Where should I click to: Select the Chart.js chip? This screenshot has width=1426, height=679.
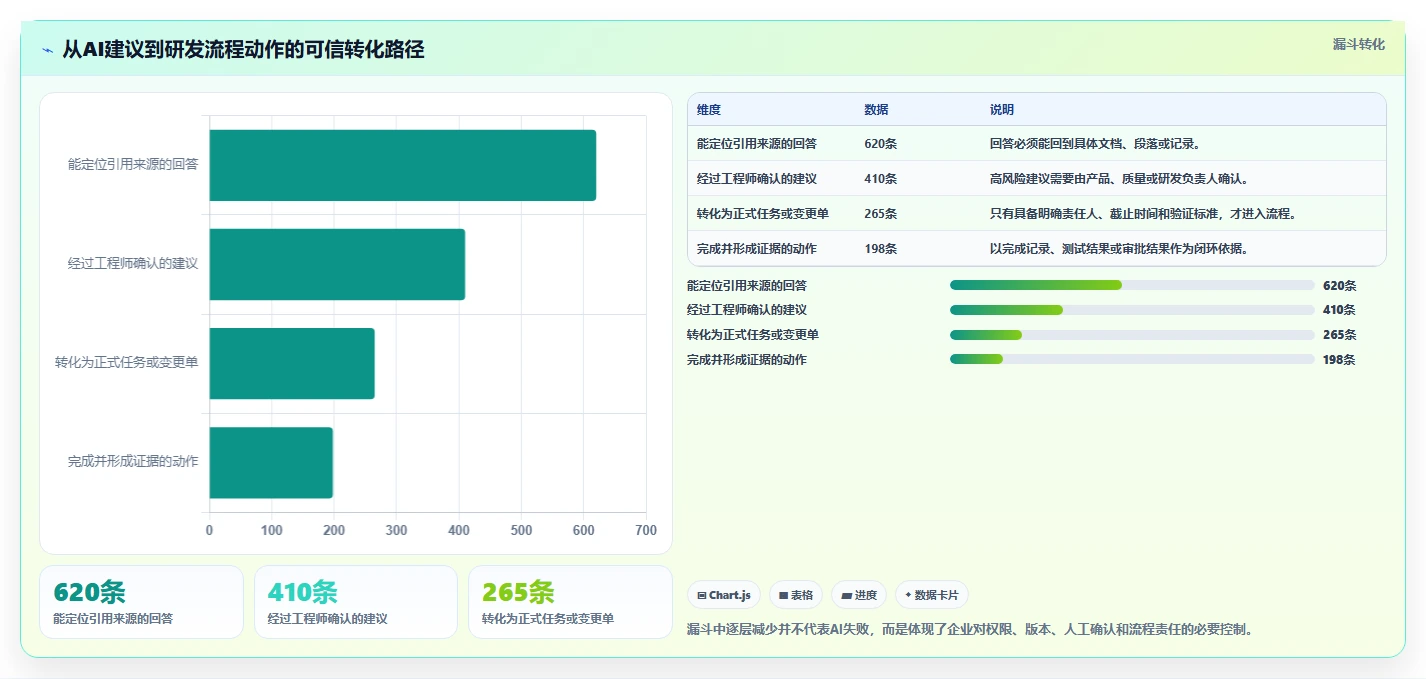pyautogui.click(x=723, y=595)
